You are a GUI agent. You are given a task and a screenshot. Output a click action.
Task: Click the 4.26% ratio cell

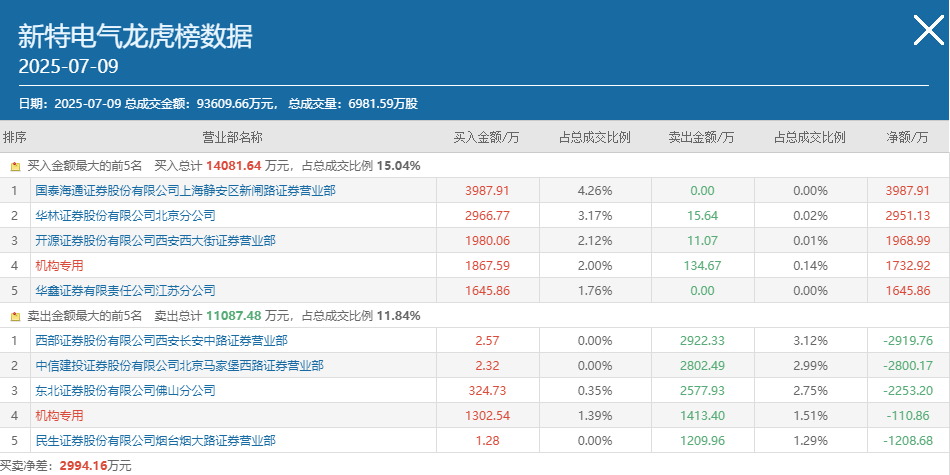[595, 191]
